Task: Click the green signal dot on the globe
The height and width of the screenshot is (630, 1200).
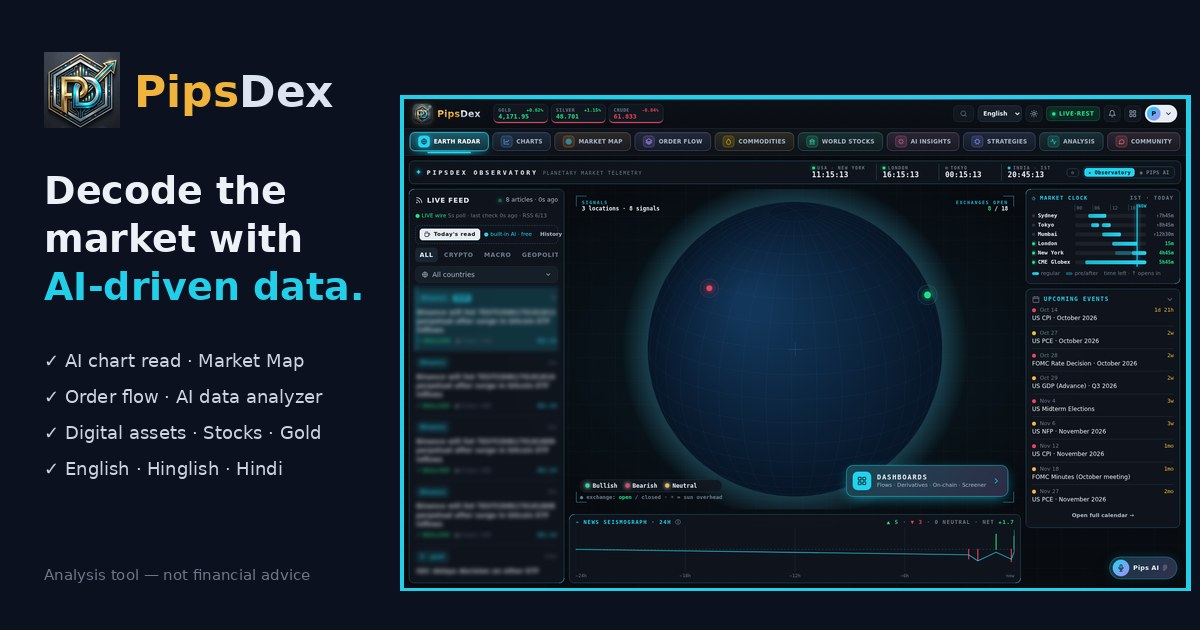Action: click(927, 295)
